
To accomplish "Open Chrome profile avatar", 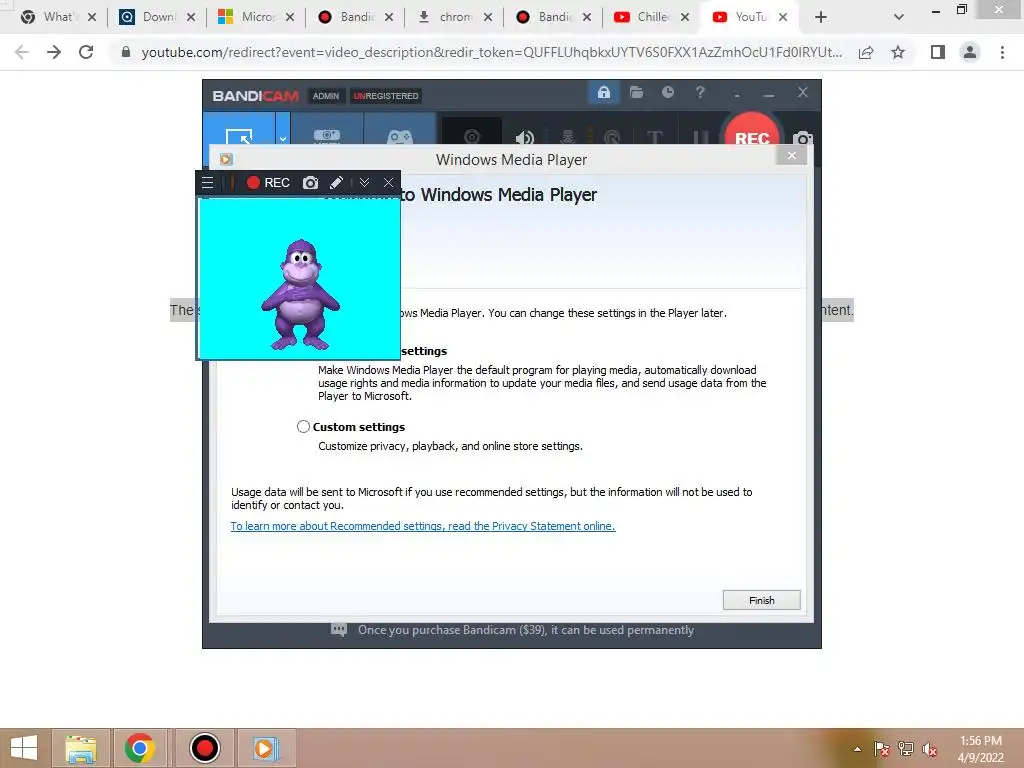I will click(x=970, y=52).
